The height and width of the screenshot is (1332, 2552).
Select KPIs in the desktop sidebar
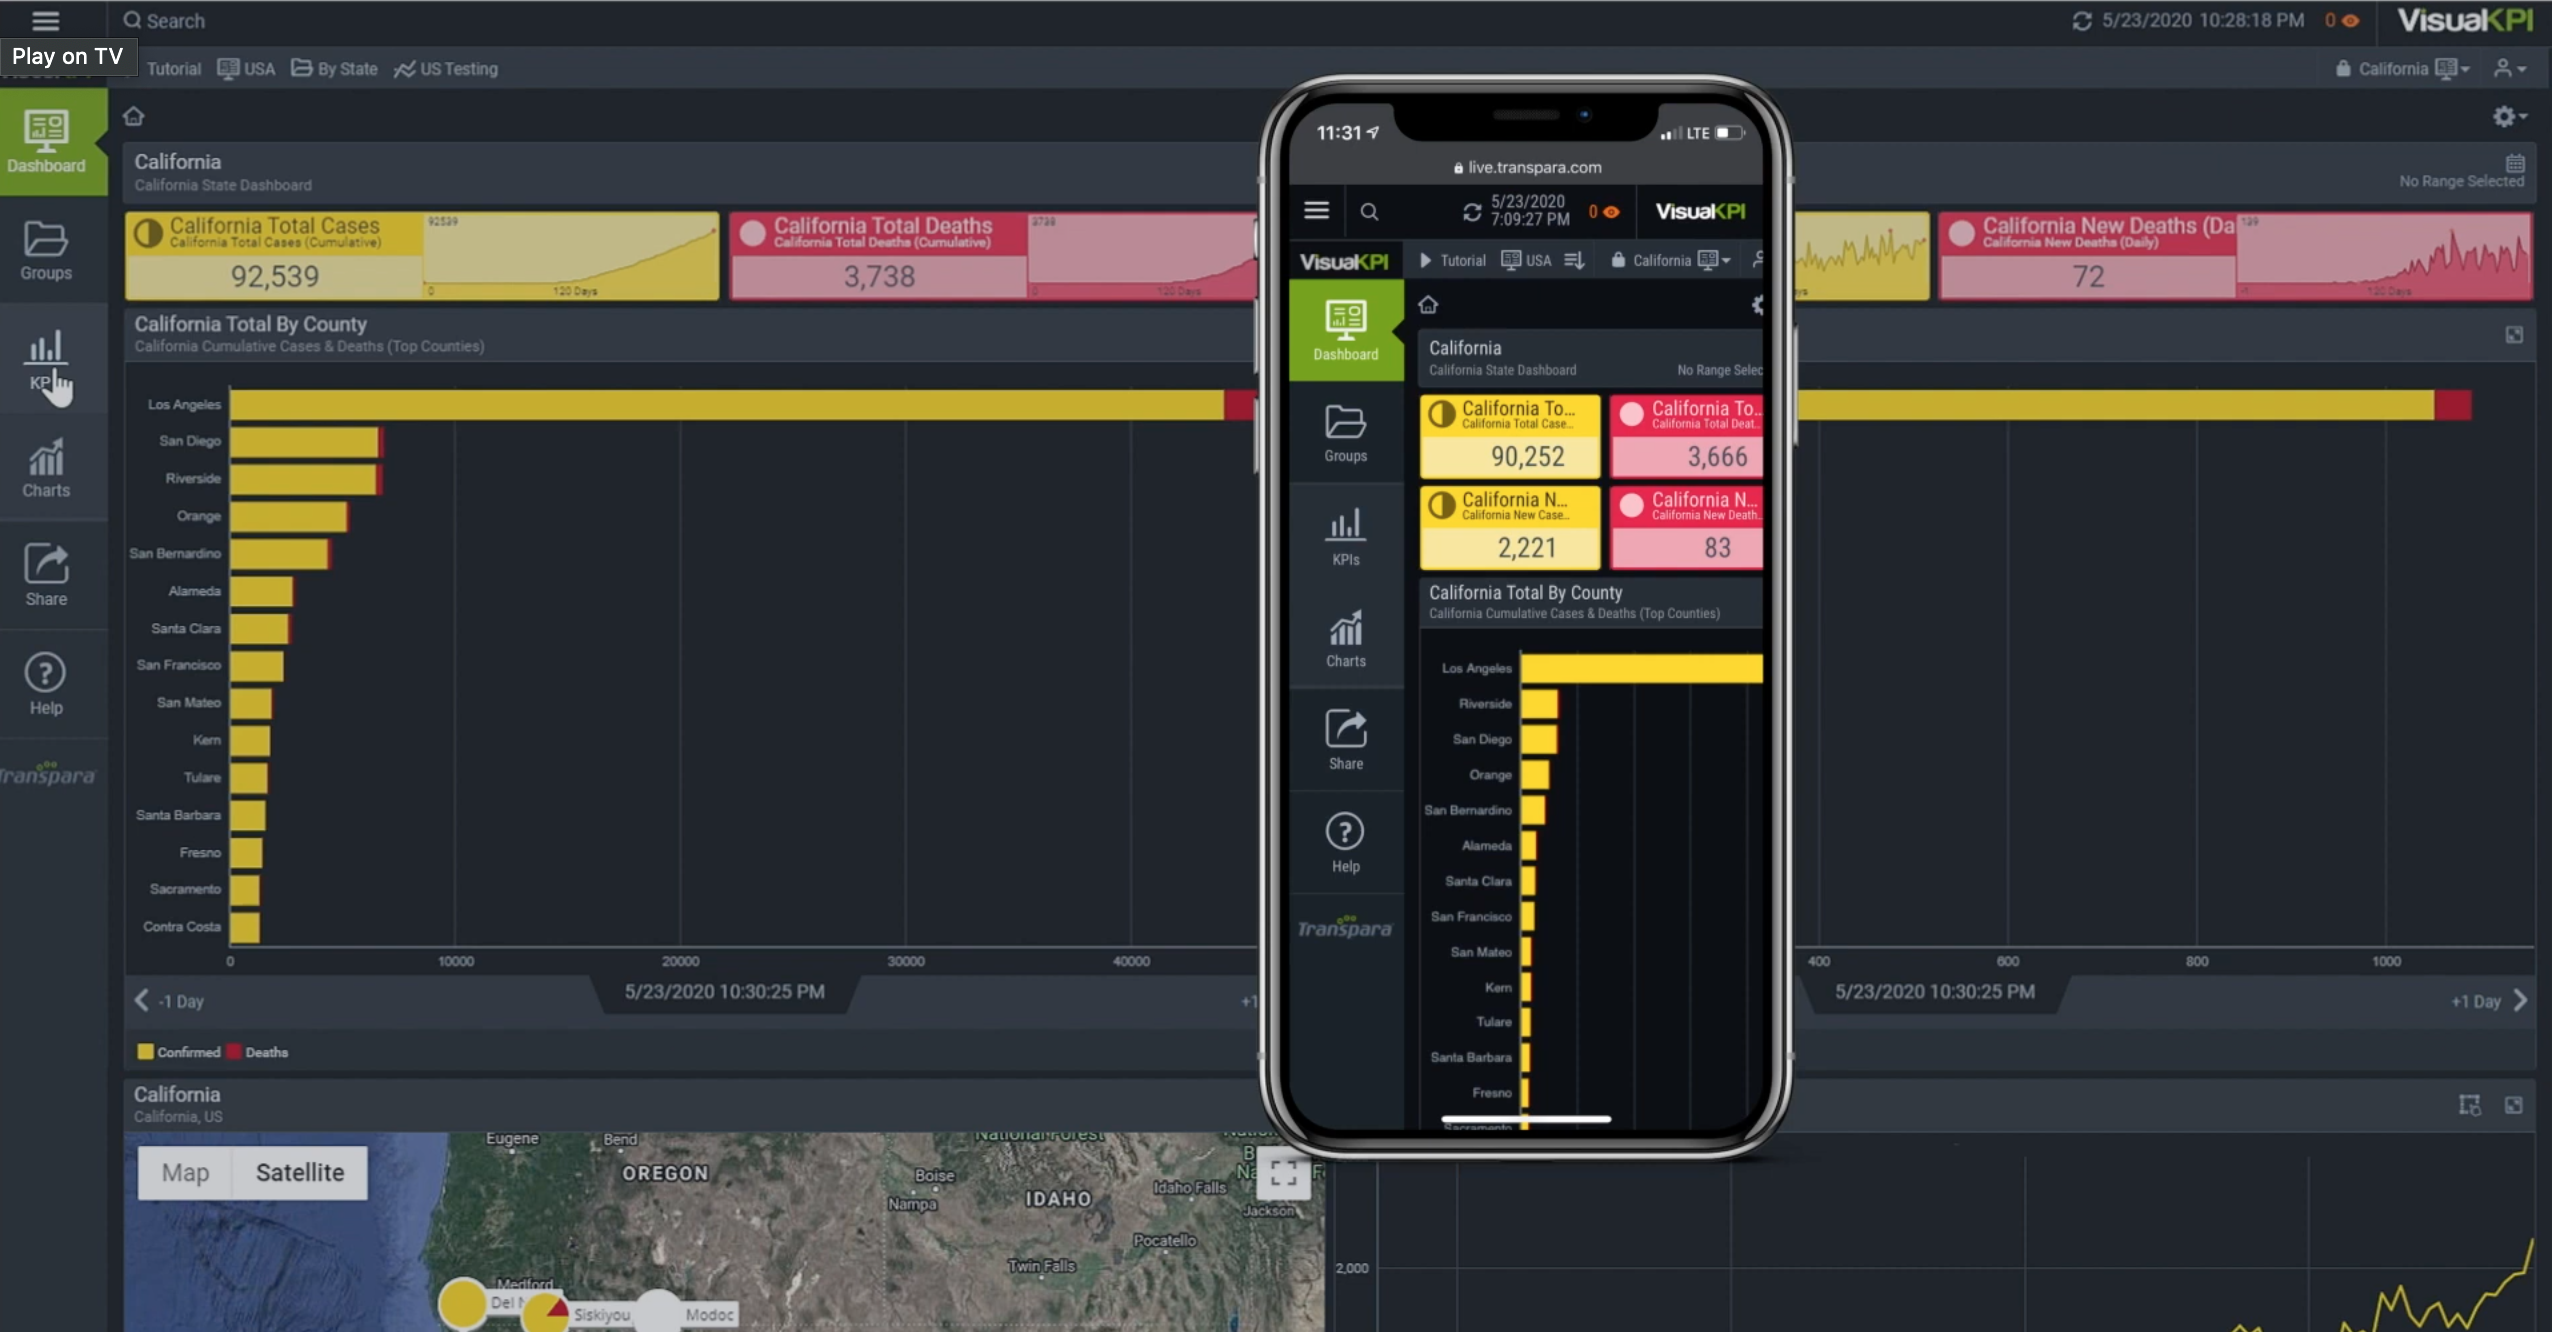[46, 361]
